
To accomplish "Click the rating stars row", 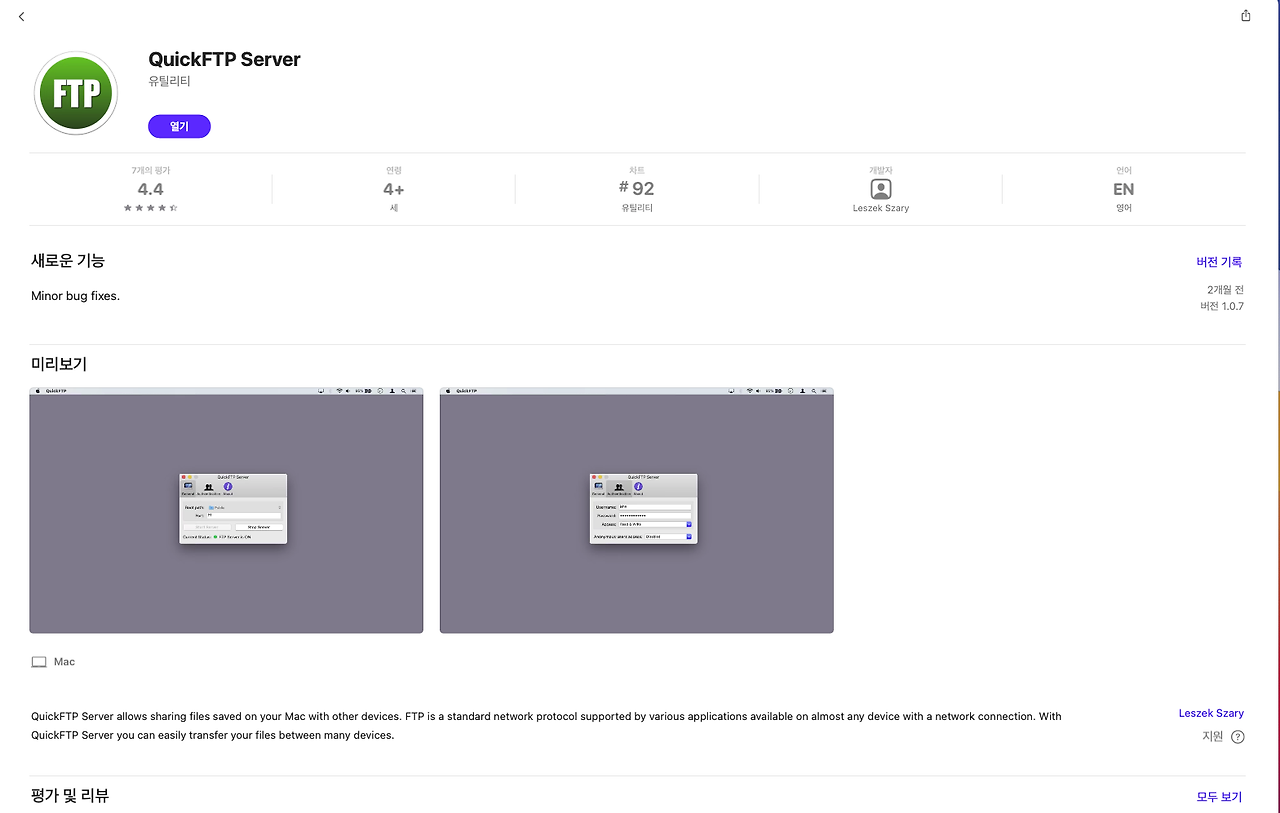I will pos(151,208).
